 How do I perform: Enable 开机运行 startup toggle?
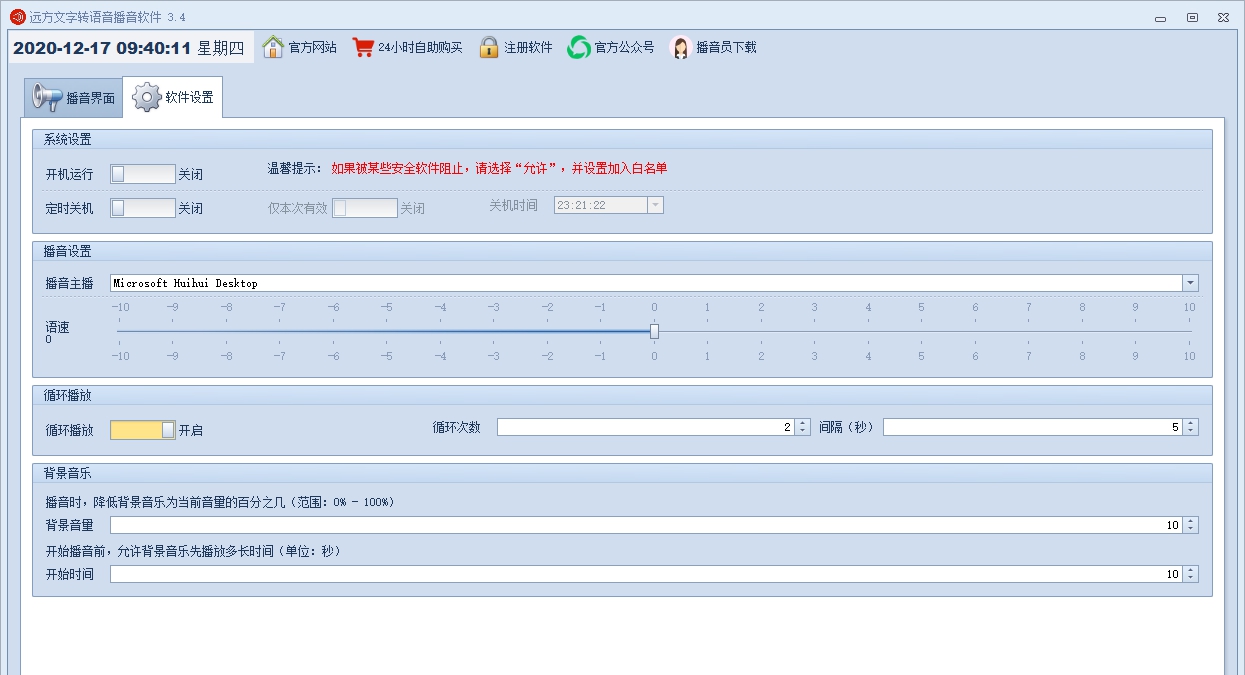pos(143,173)
